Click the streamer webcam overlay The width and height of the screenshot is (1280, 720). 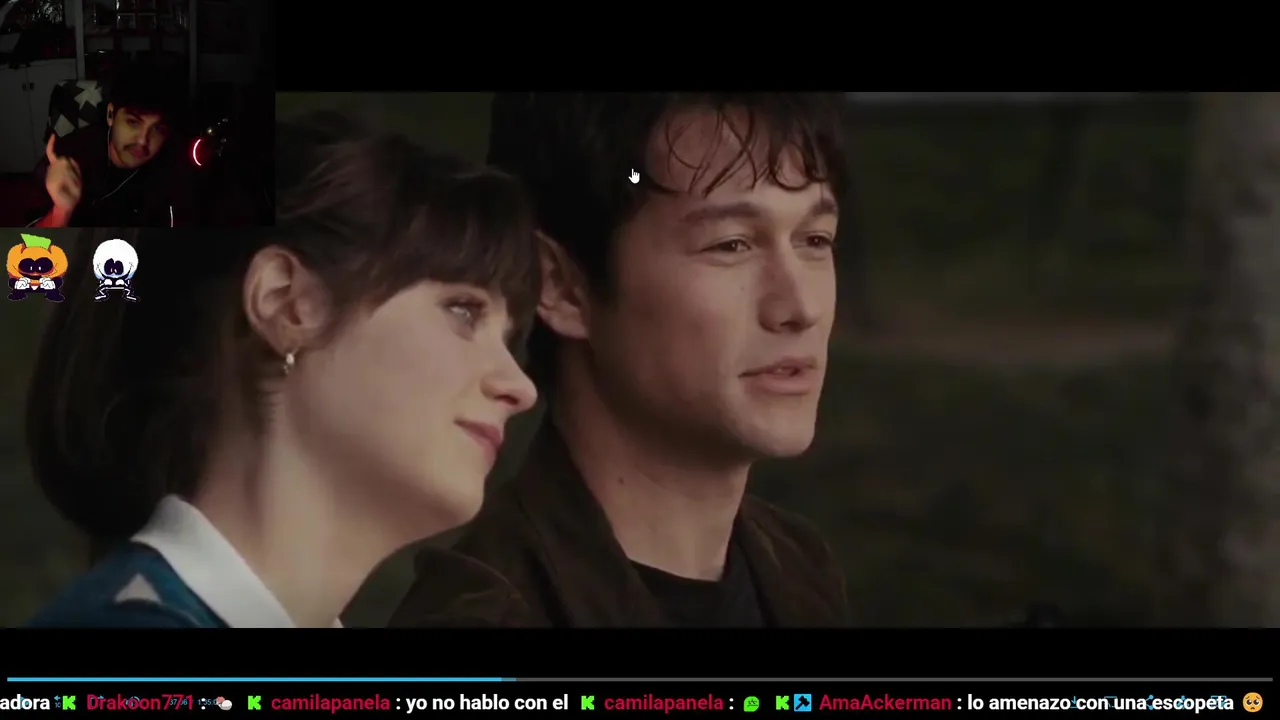137,114
